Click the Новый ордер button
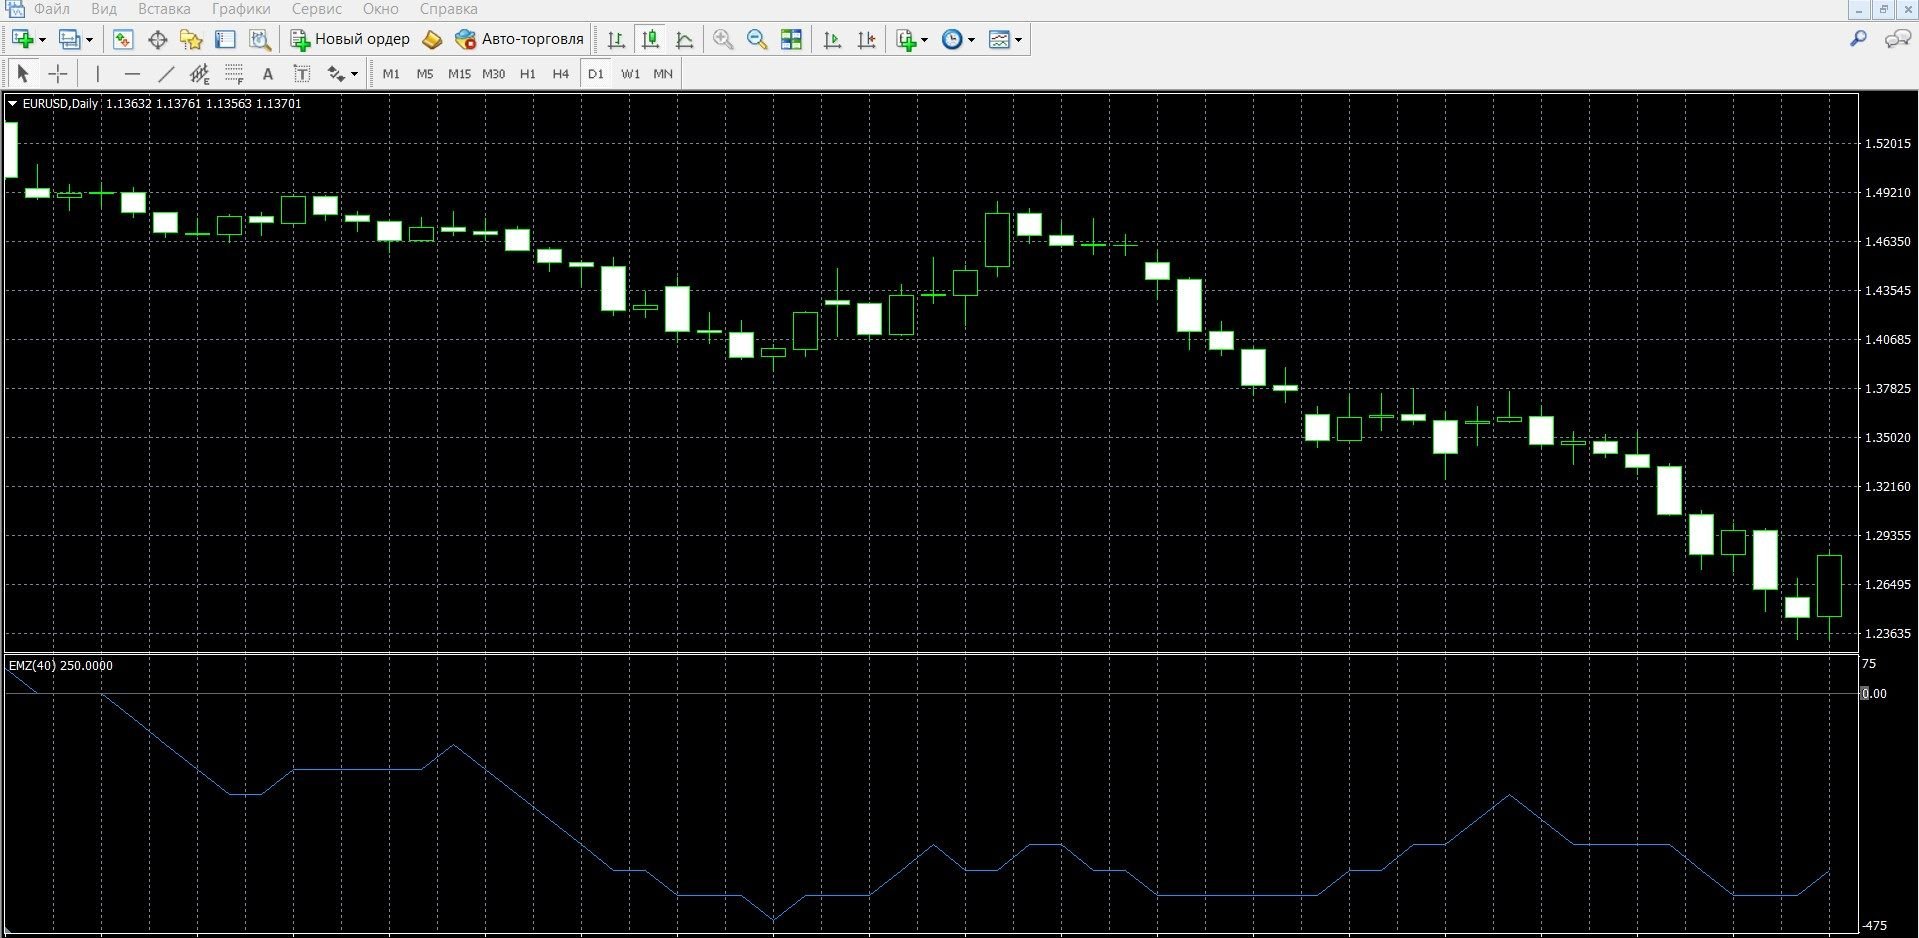1919x938 pixels. (350, 39)
